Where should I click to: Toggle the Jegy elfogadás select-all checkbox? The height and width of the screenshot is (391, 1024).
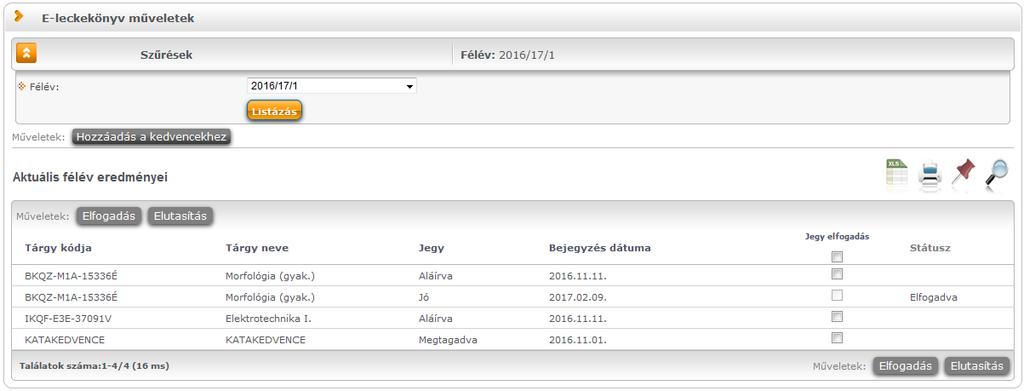[x=837, y=257]
